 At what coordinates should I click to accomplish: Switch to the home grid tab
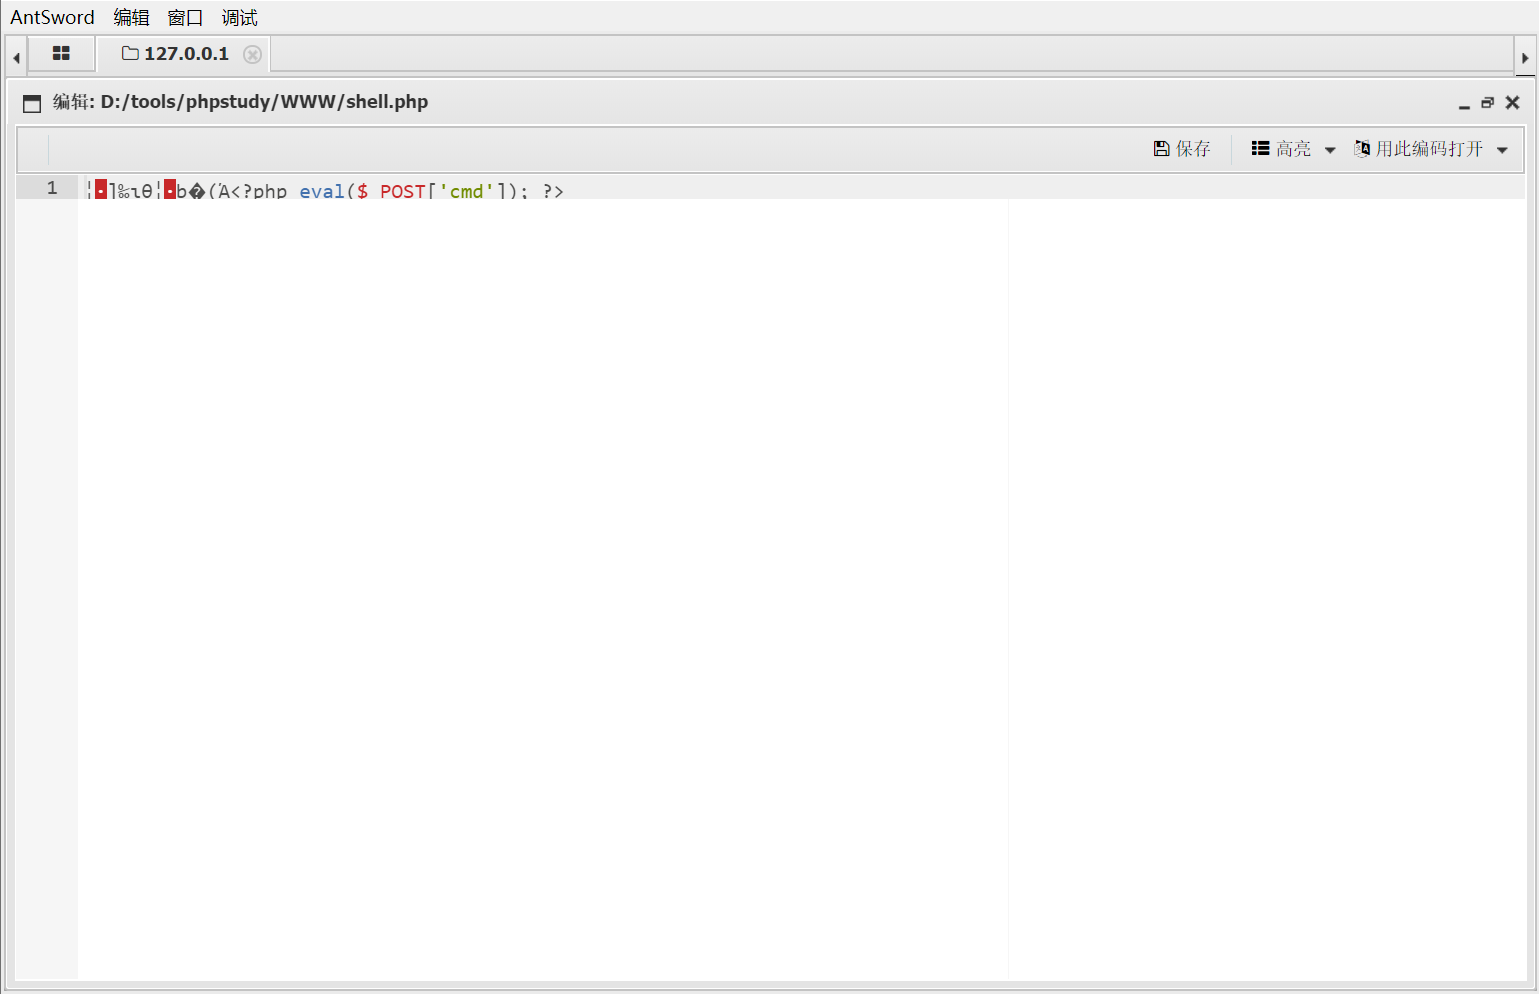[x=61, y=54]
